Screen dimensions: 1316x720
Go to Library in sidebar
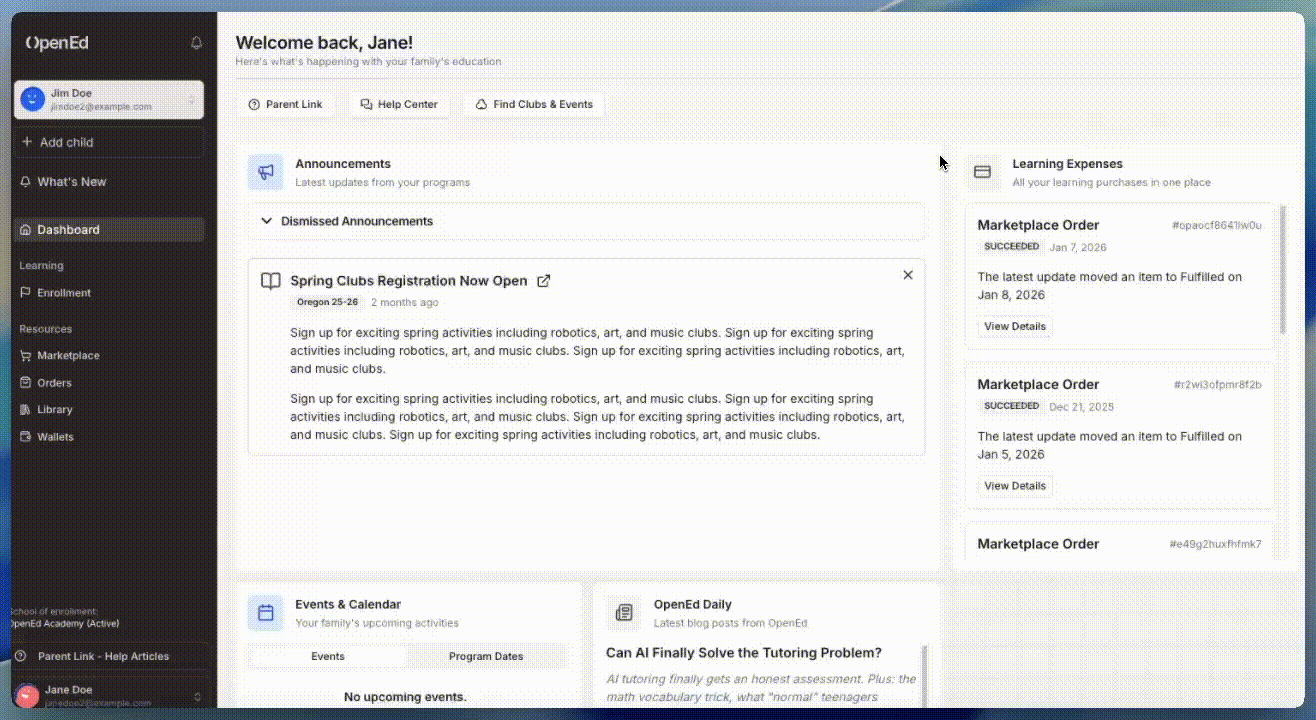[54, 410]
